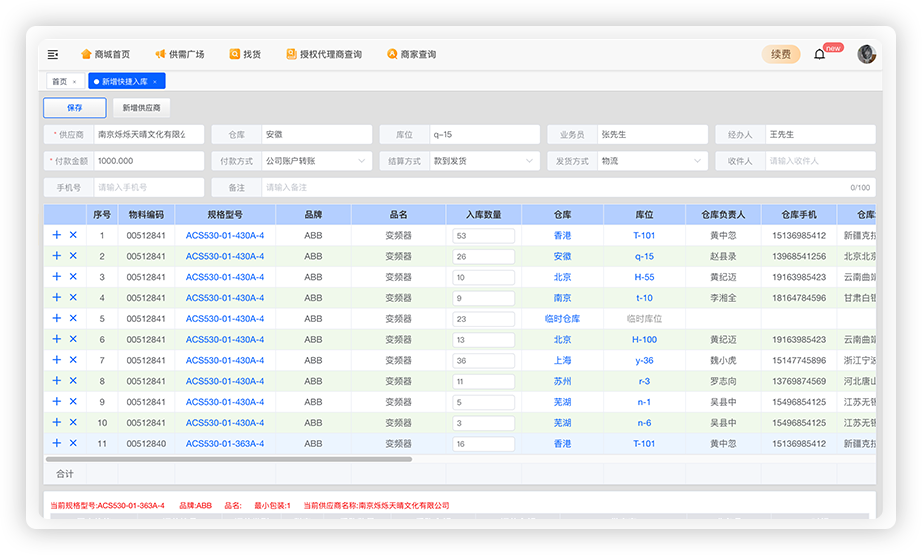Focus the 付款金额 input field
Viewport: 922px width, 555px height.
click(149, 161)
